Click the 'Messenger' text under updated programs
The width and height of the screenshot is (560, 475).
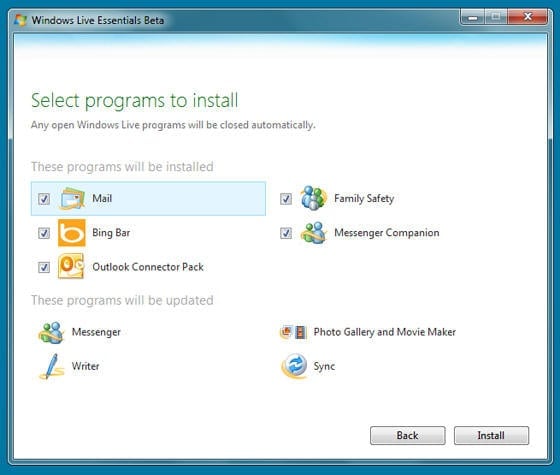tap(96, 332)
